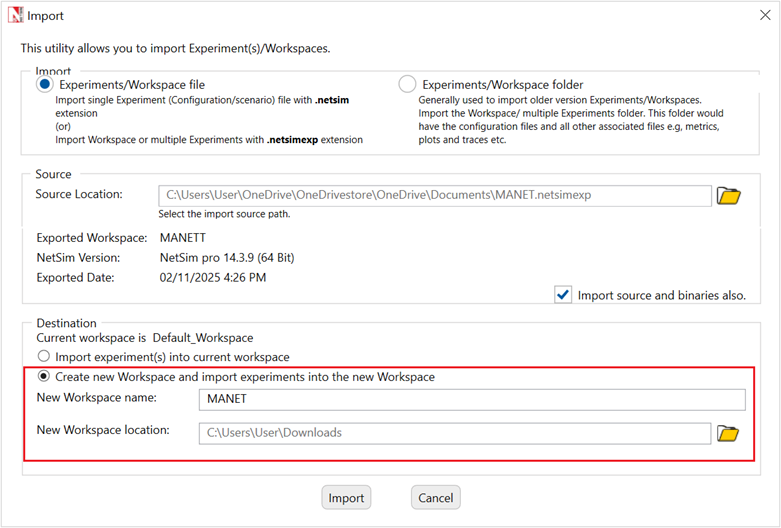Click the 'New Workspace name:' label
This screenshot has width=781, height=528.
coord(97,397)
